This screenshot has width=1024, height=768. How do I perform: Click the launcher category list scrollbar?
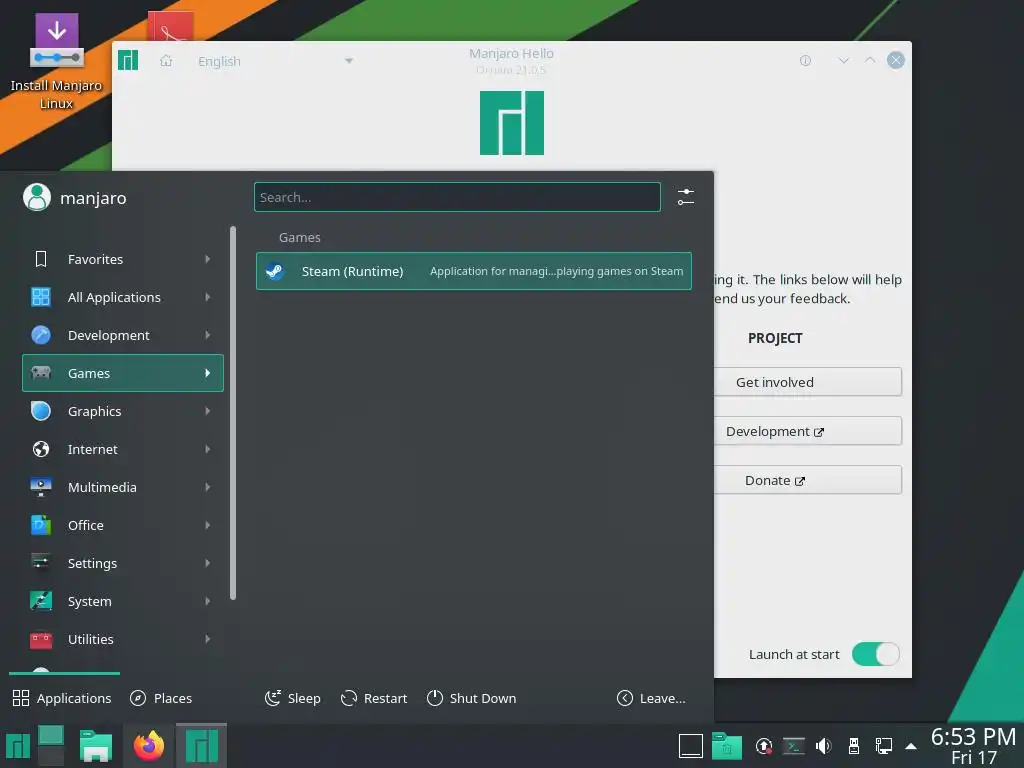[x=233, y=413]
